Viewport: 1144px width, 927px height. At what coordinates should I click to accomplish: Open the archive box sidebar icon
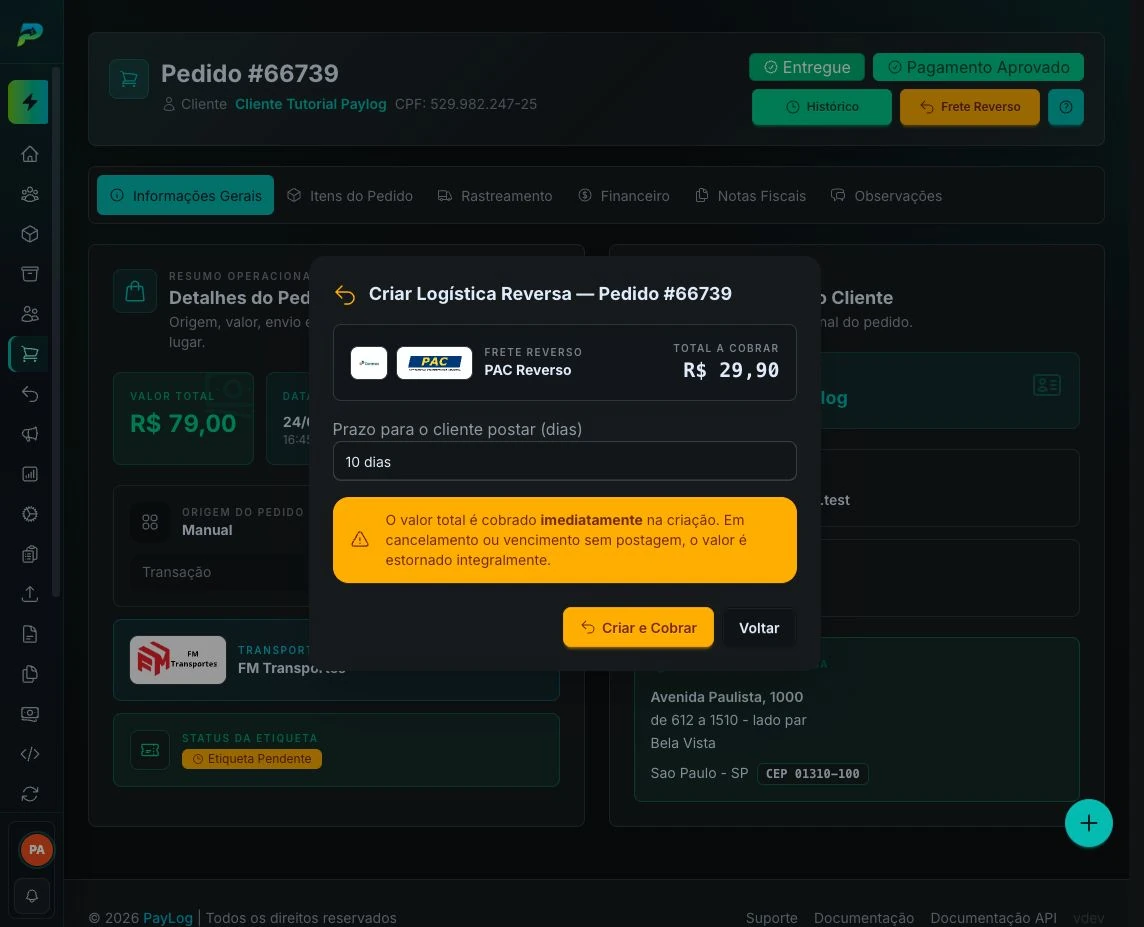[x=30, y=274]
